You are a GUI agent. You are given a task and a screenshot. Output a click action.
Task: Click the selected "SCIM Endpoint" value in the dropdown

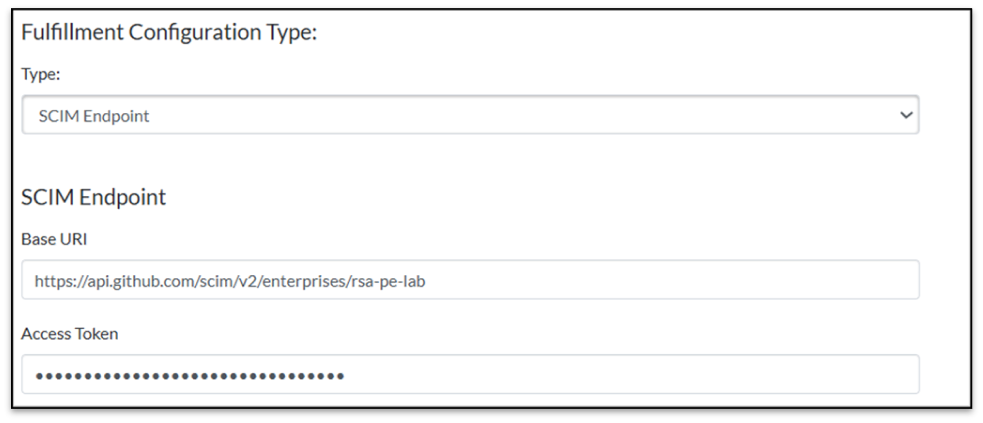(x=94, y=116)
